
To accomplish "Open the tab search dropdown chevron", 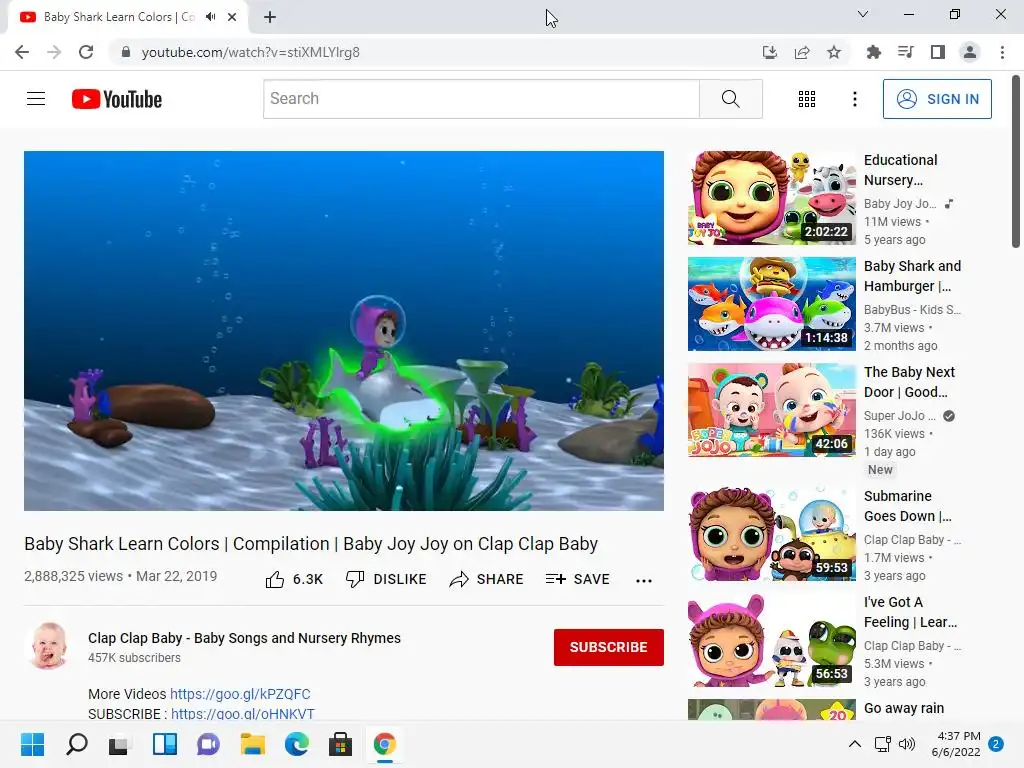I will (863, 14).
